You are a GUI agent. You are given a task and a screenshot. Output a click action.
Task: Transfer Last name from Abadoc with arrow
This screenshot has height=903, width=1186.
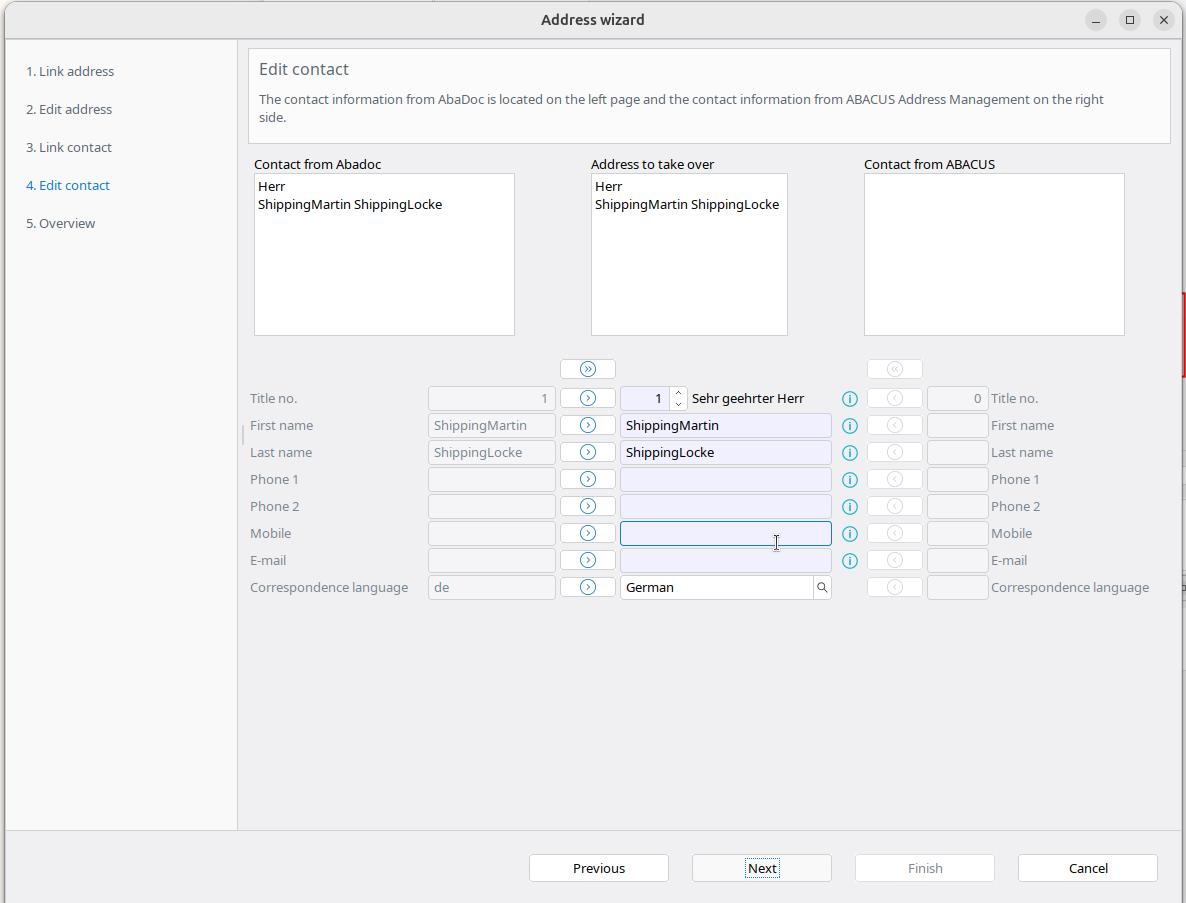click(x=588, y=453)
